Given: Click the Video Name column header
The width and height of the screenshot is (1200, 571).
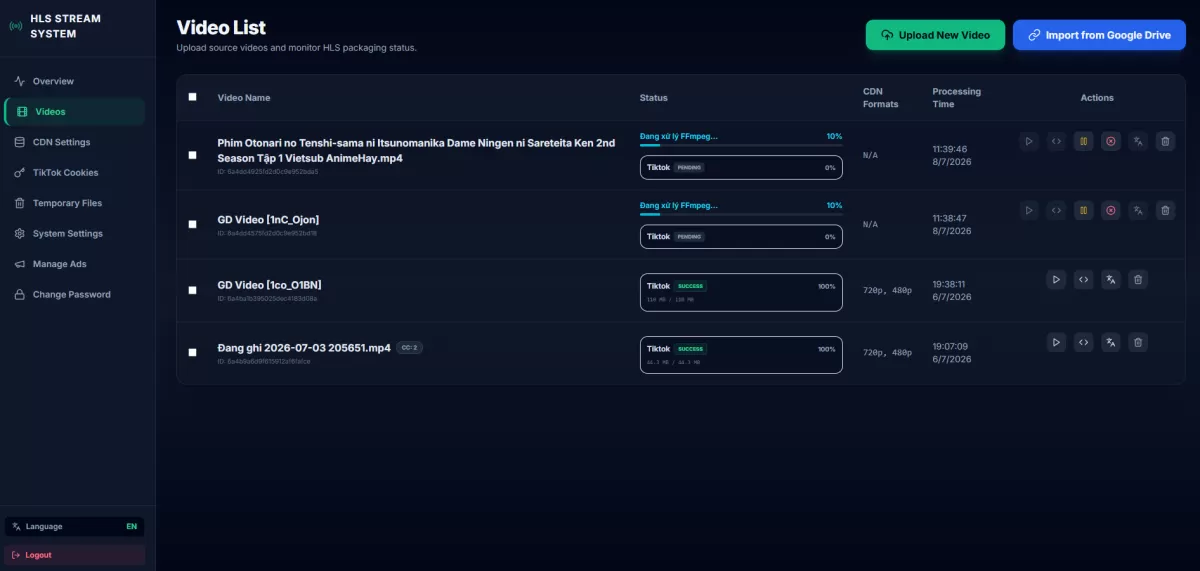Looking at the screenshot, I should tap(244, 98).
